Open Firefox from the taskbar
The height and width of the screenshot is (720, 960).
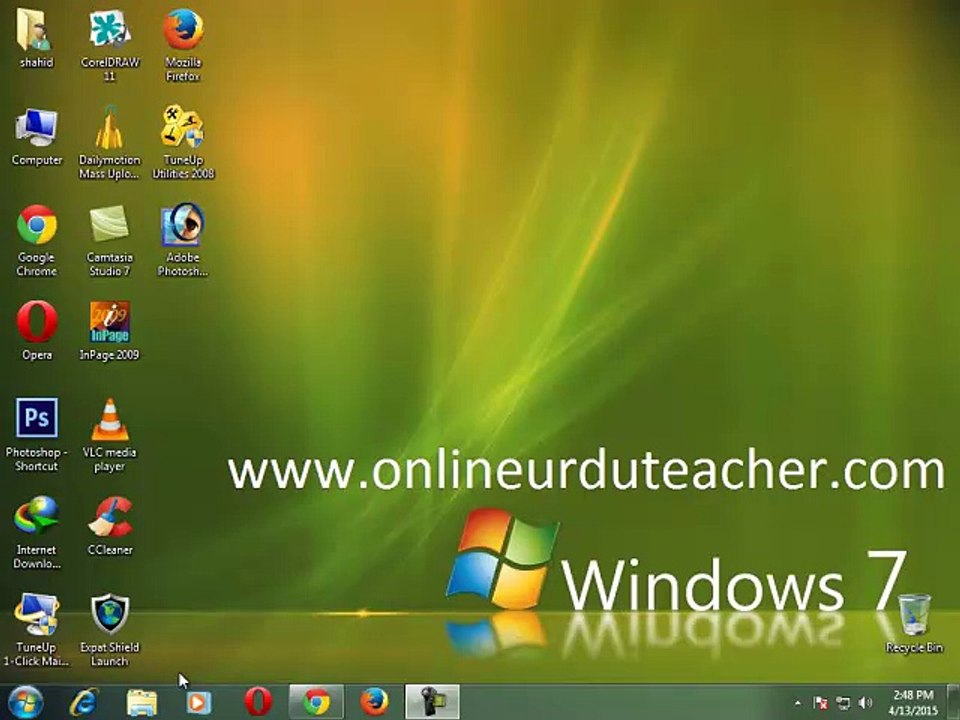click(x=374, y=702)
